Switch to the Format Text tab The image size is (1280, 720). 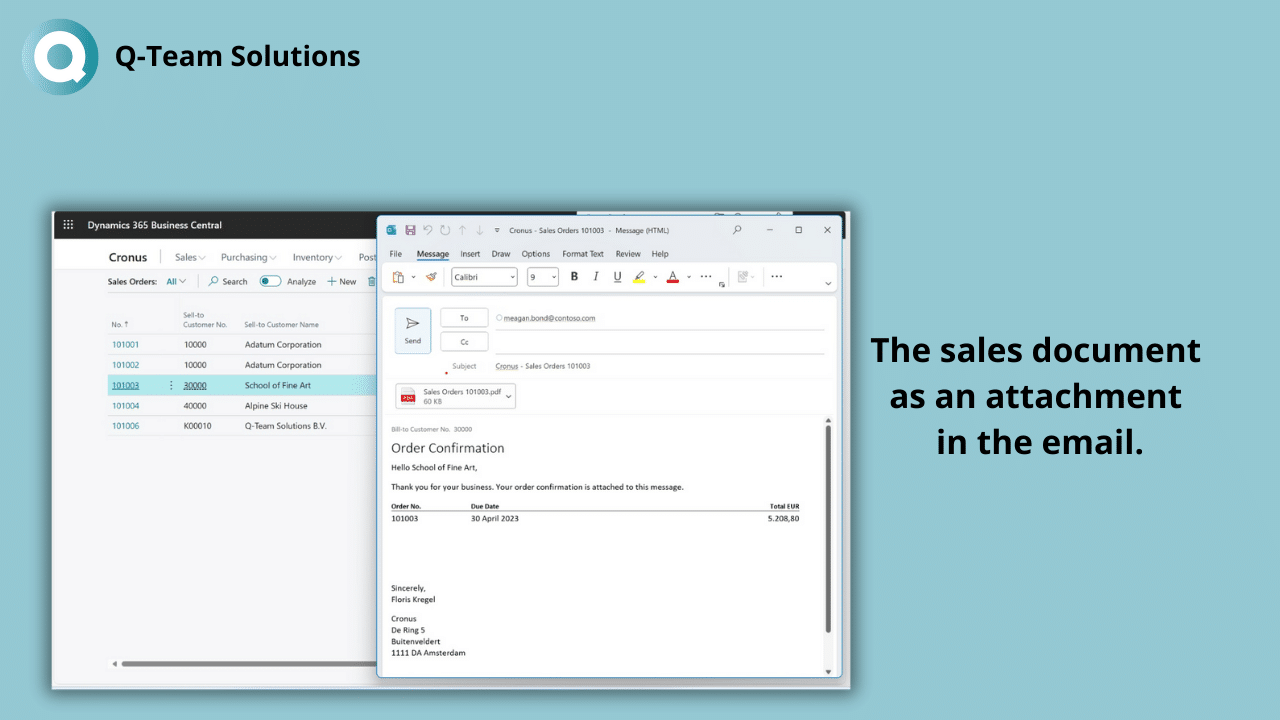tap(582, 254)
